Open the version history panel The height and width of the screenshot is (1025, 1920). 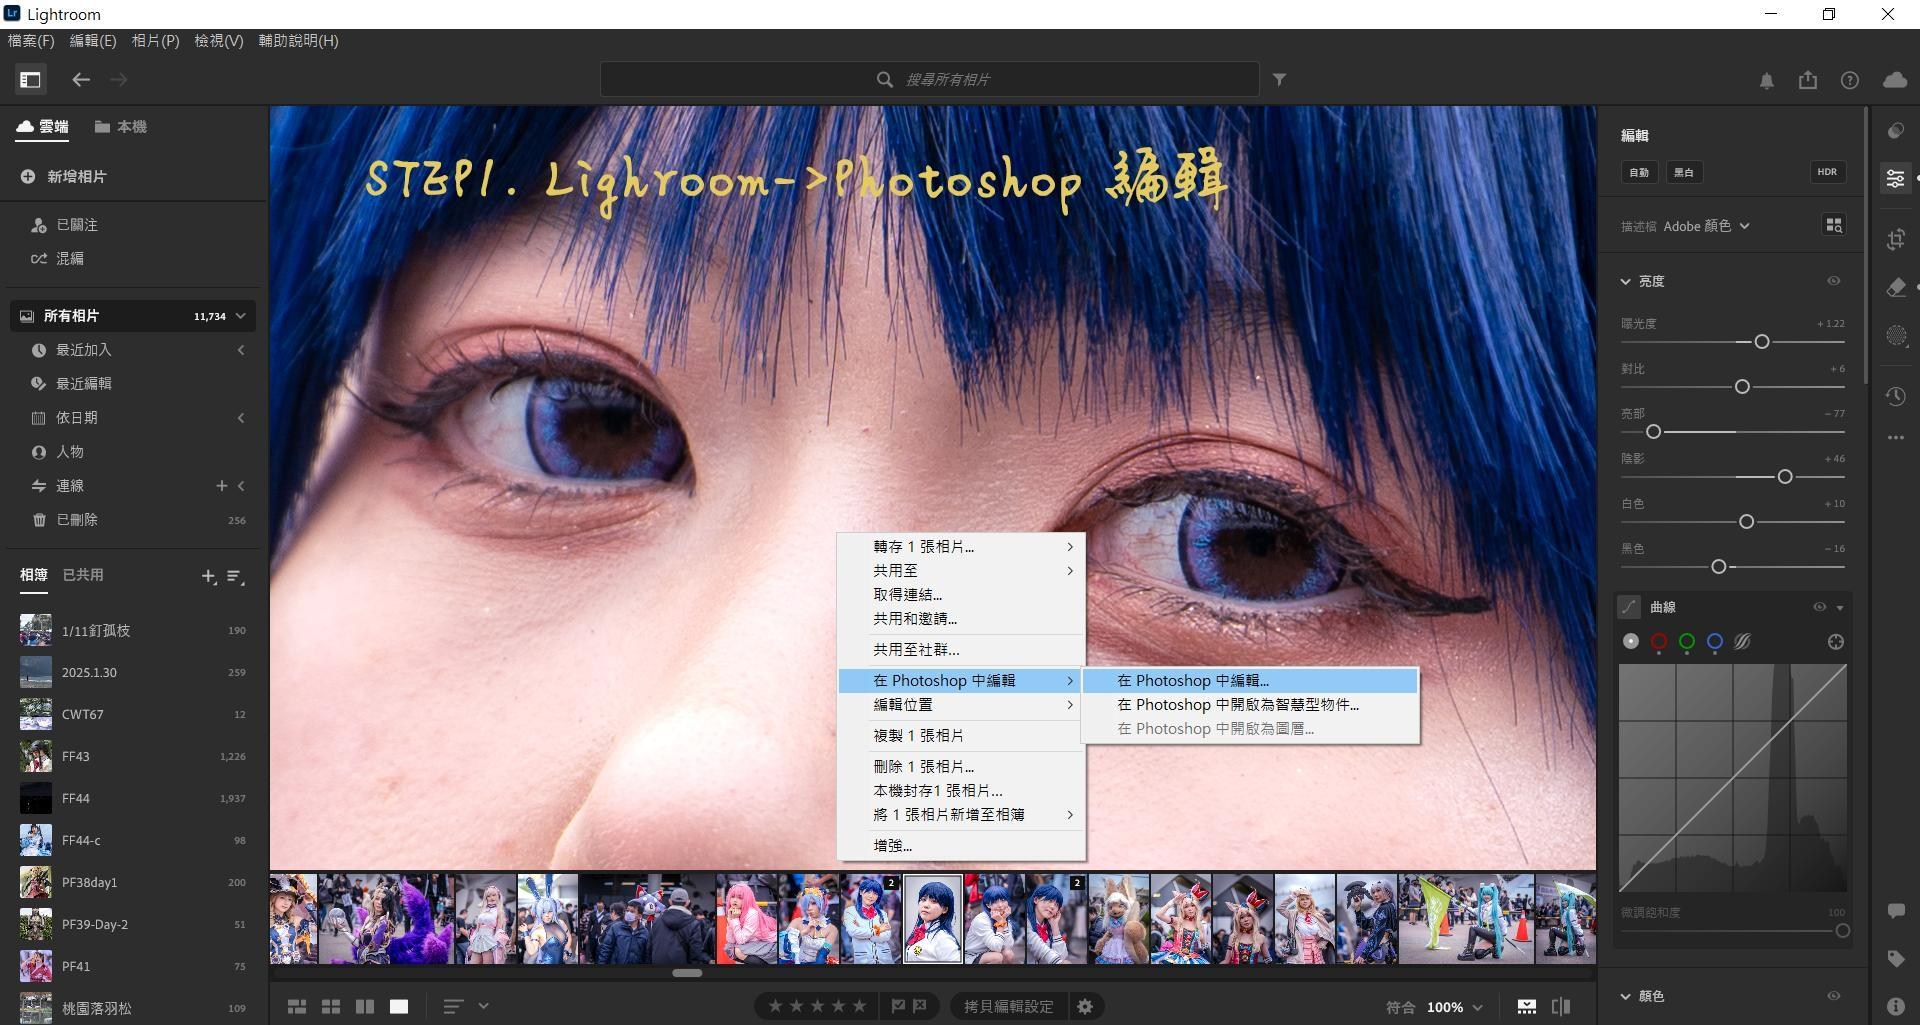(x=1896, y=397)
